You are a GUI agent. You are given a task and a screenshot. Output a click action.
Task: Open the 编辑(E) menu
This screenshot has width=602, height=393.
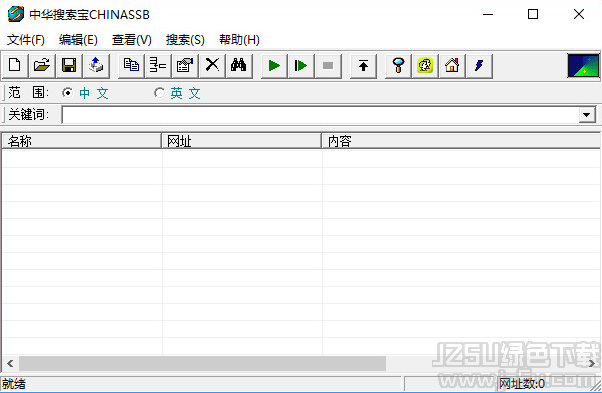coord(78,40)
